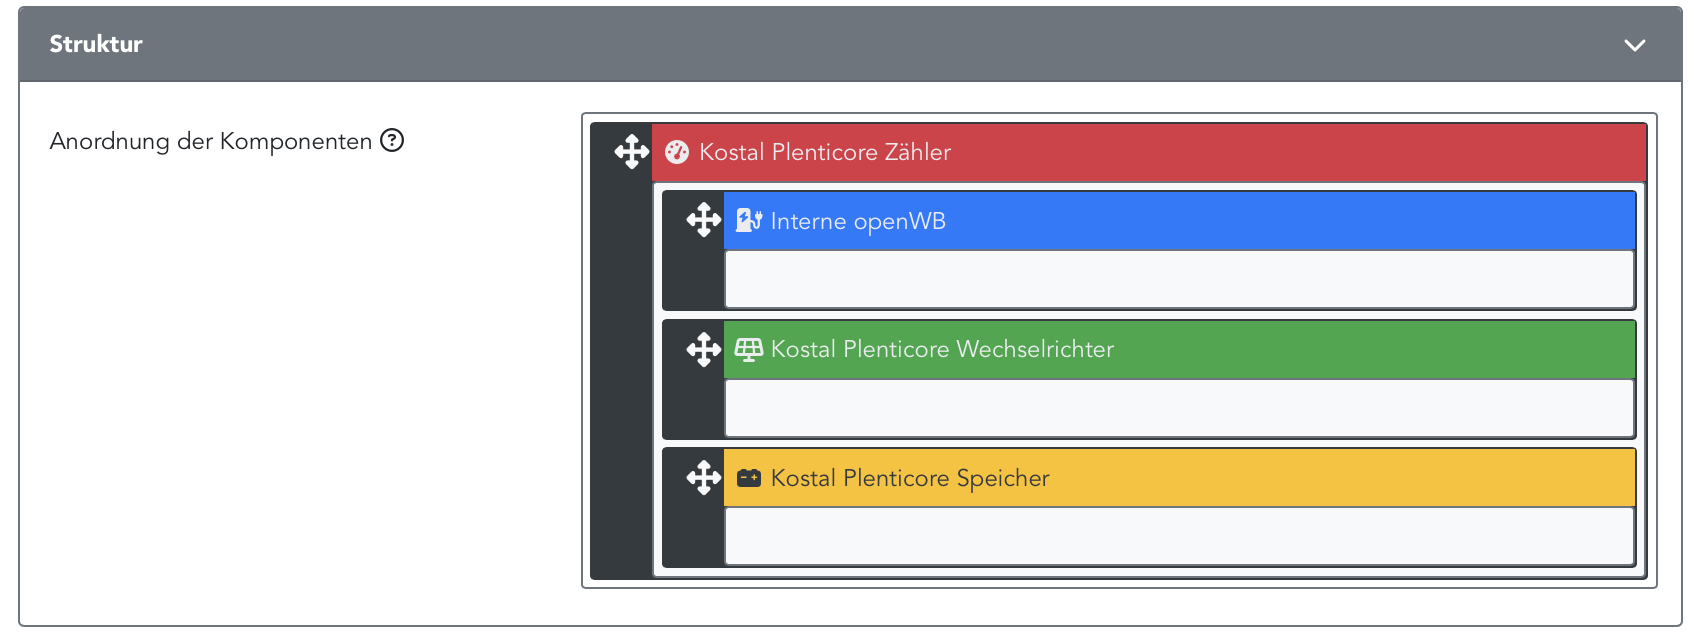The width and height of the screenshot is (1694, 644).
Task: Click the empty drop area under Speicher
Action: click(1179, 536)
